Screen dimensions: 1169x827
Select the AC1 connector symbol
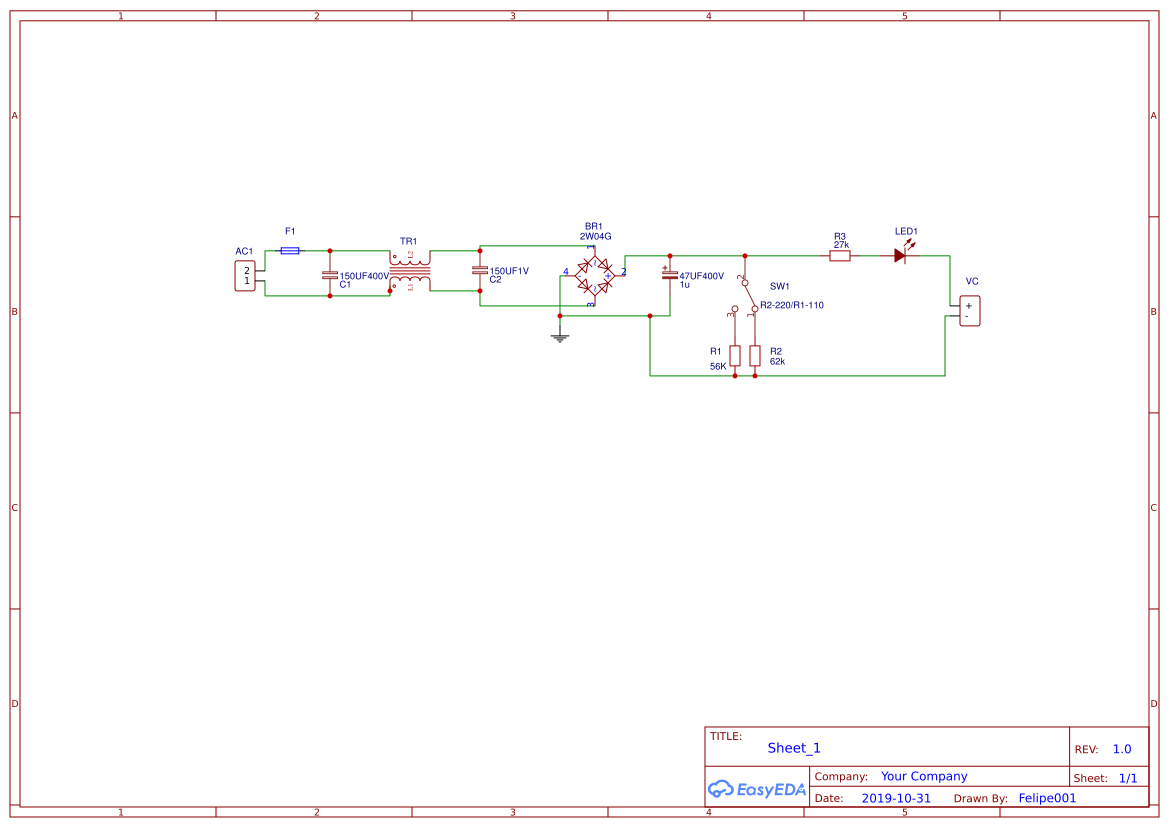click(245, 276)
